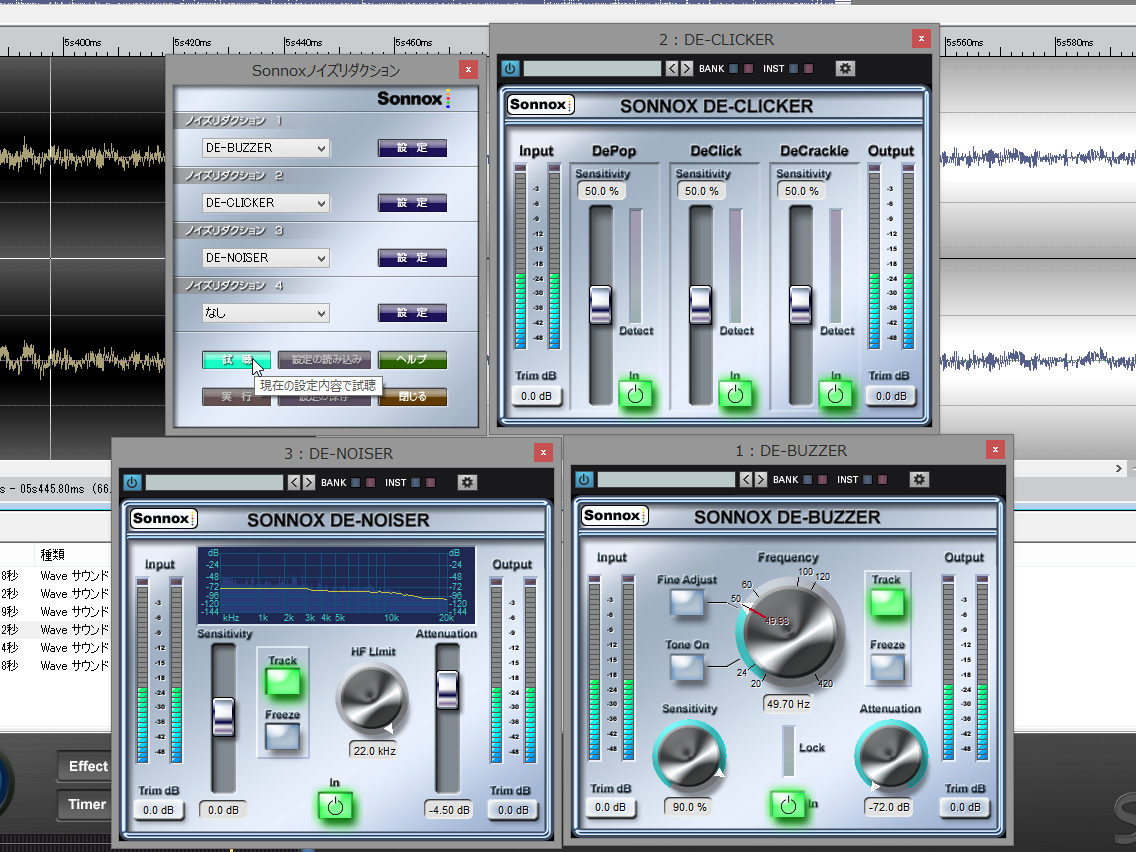Screen dimensions: 1136x852
Task: Click Sonnox logo in De-Noiser panel
Action: (x=163, y=519)
